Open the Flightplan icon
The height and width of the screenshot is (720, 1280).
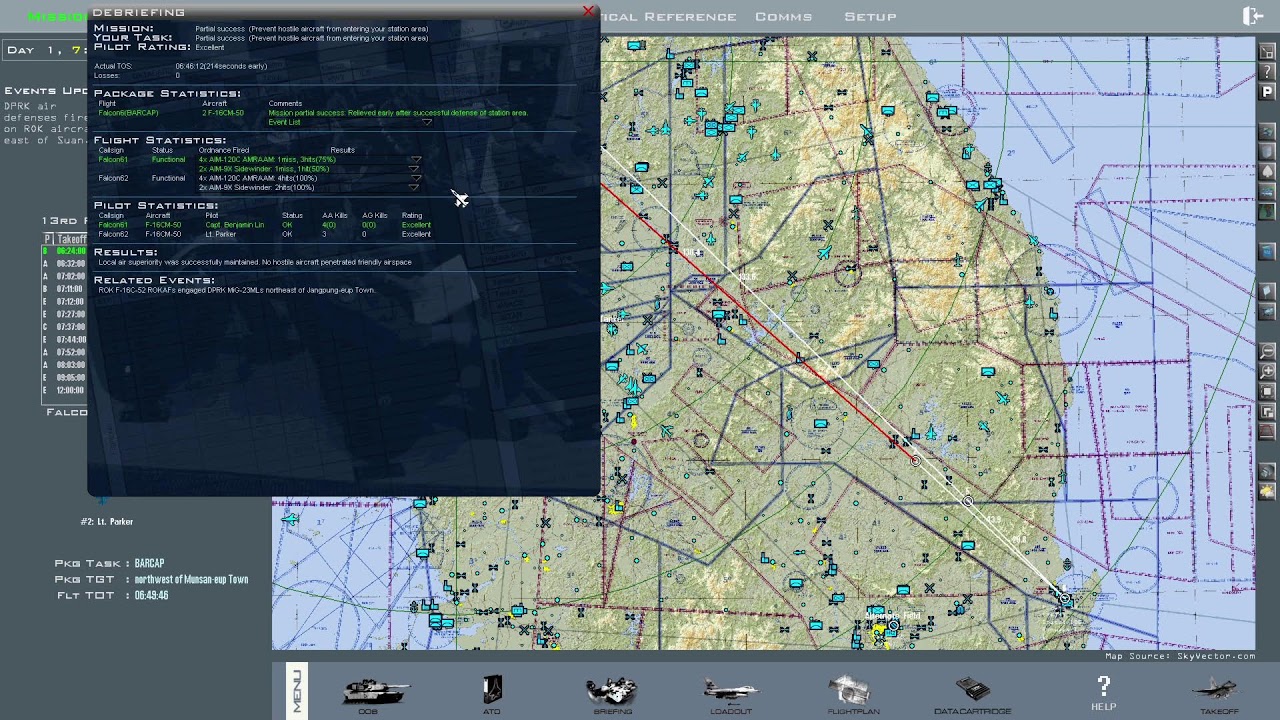853,691
